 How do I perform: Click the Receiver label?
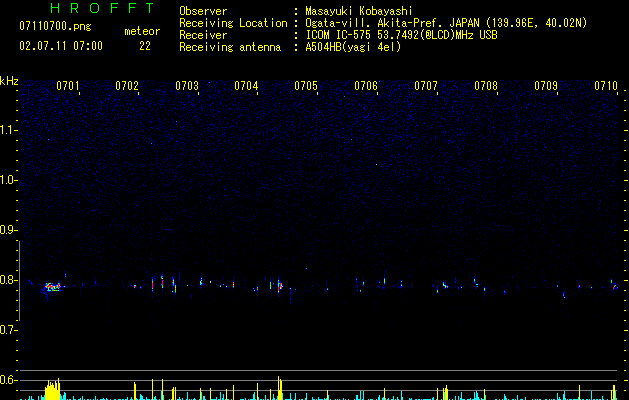pos(203,35)
